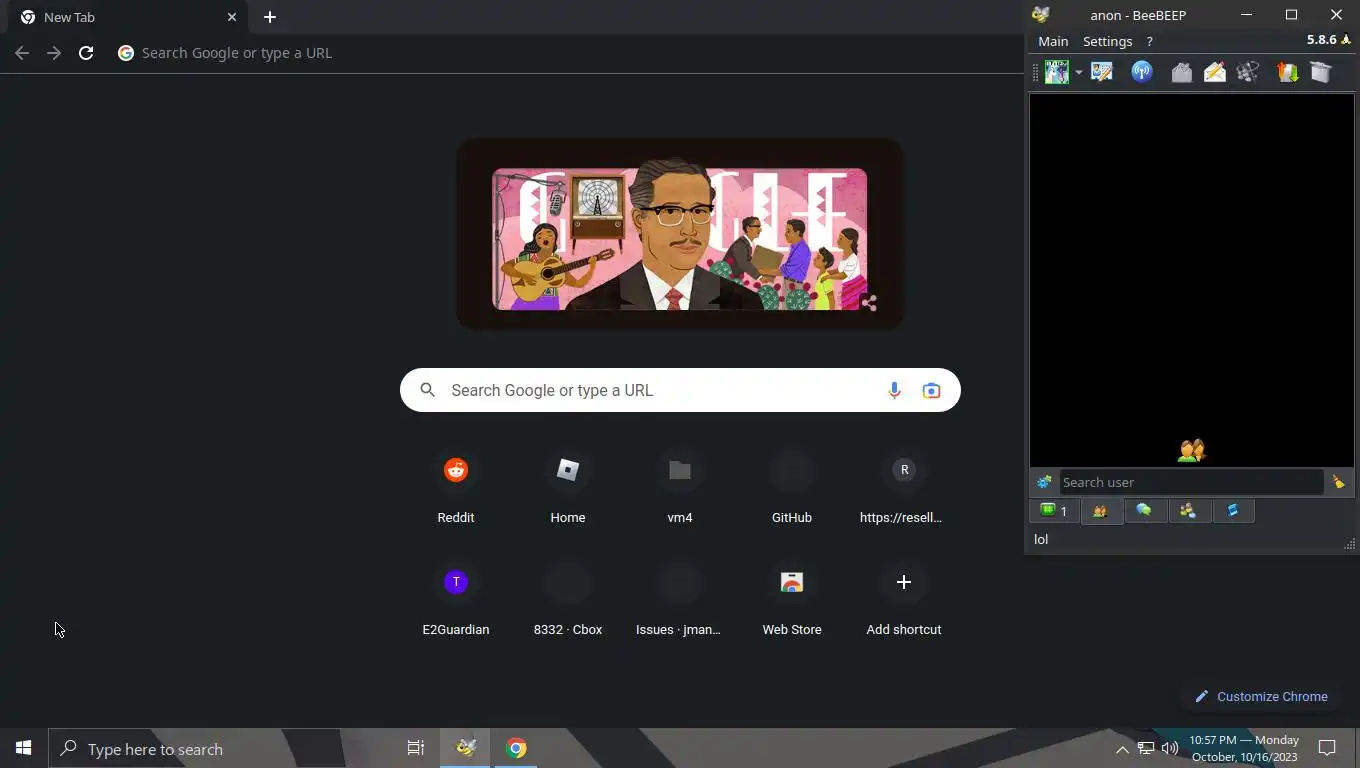
Task: Open the notification center icon
Action: [1328, 748]
